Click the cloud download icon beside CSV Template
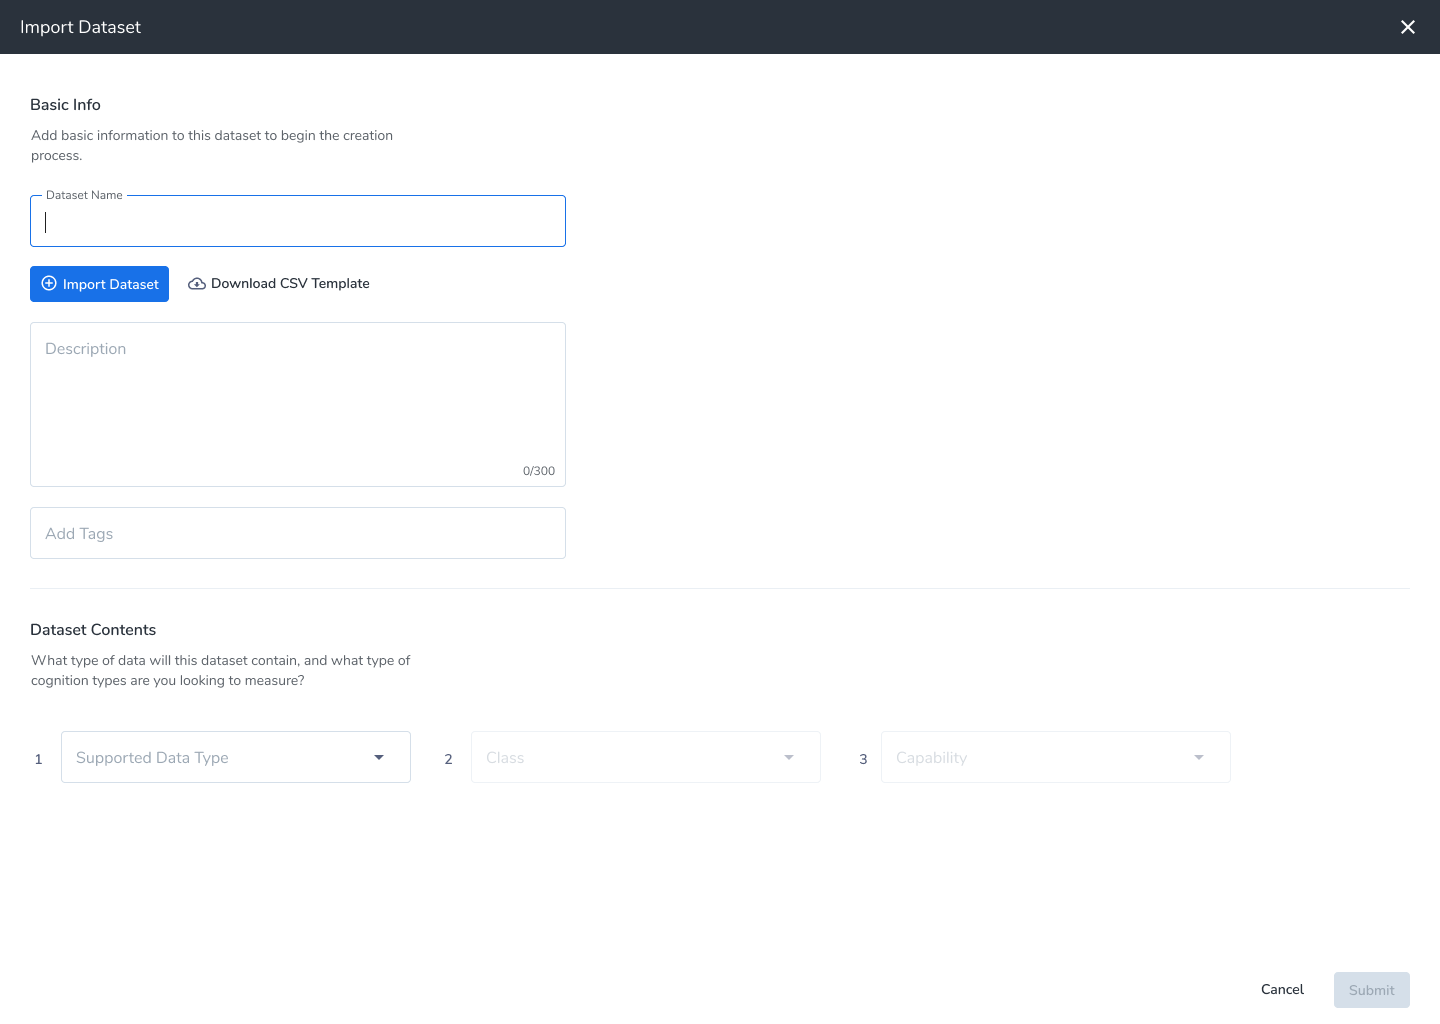Viewport: 1440px width, 1024px height. [x=196, y=283]
